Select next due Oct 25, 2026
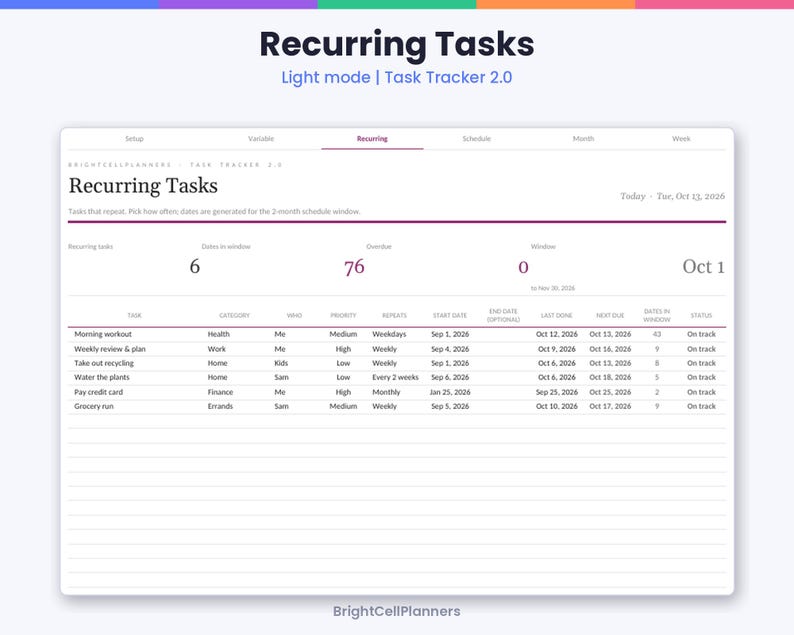 pyautogui.click(x=610, y=392)
